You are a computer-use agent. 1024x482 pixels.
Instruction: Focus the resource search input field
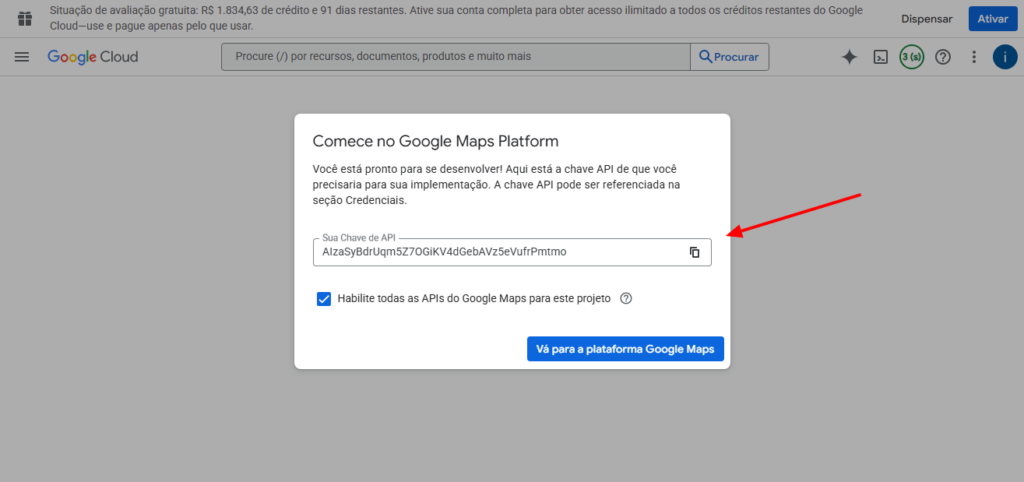pos(455,57)
